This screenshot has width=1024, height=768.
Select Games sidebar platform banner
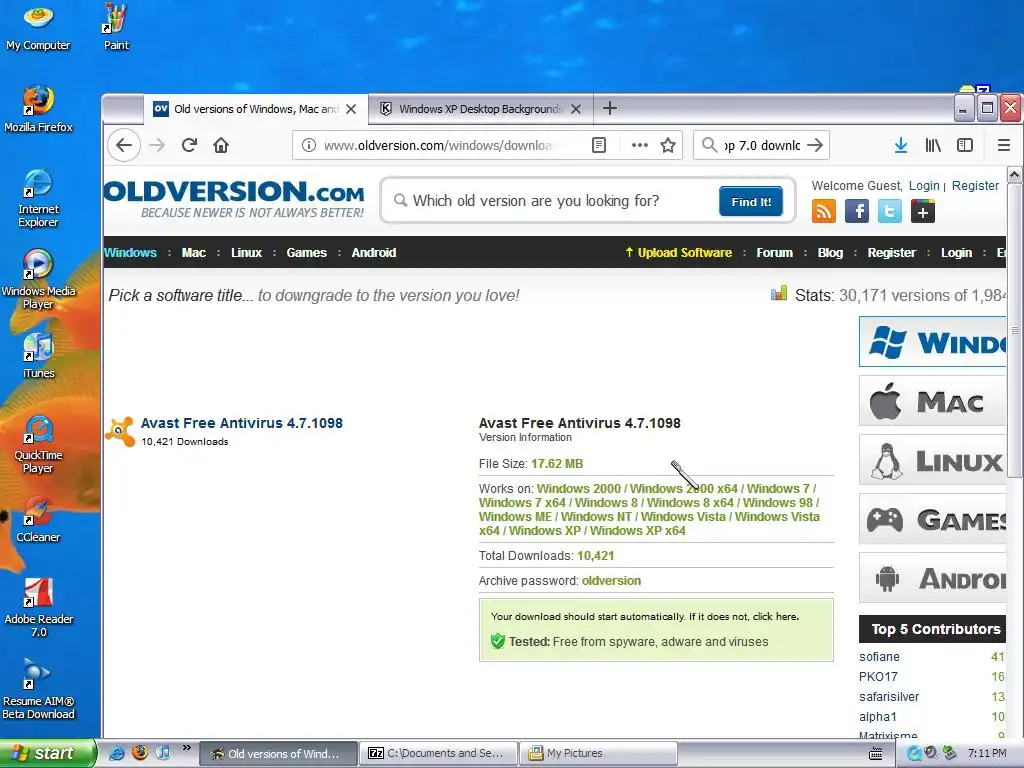click(x=933, y=519)
